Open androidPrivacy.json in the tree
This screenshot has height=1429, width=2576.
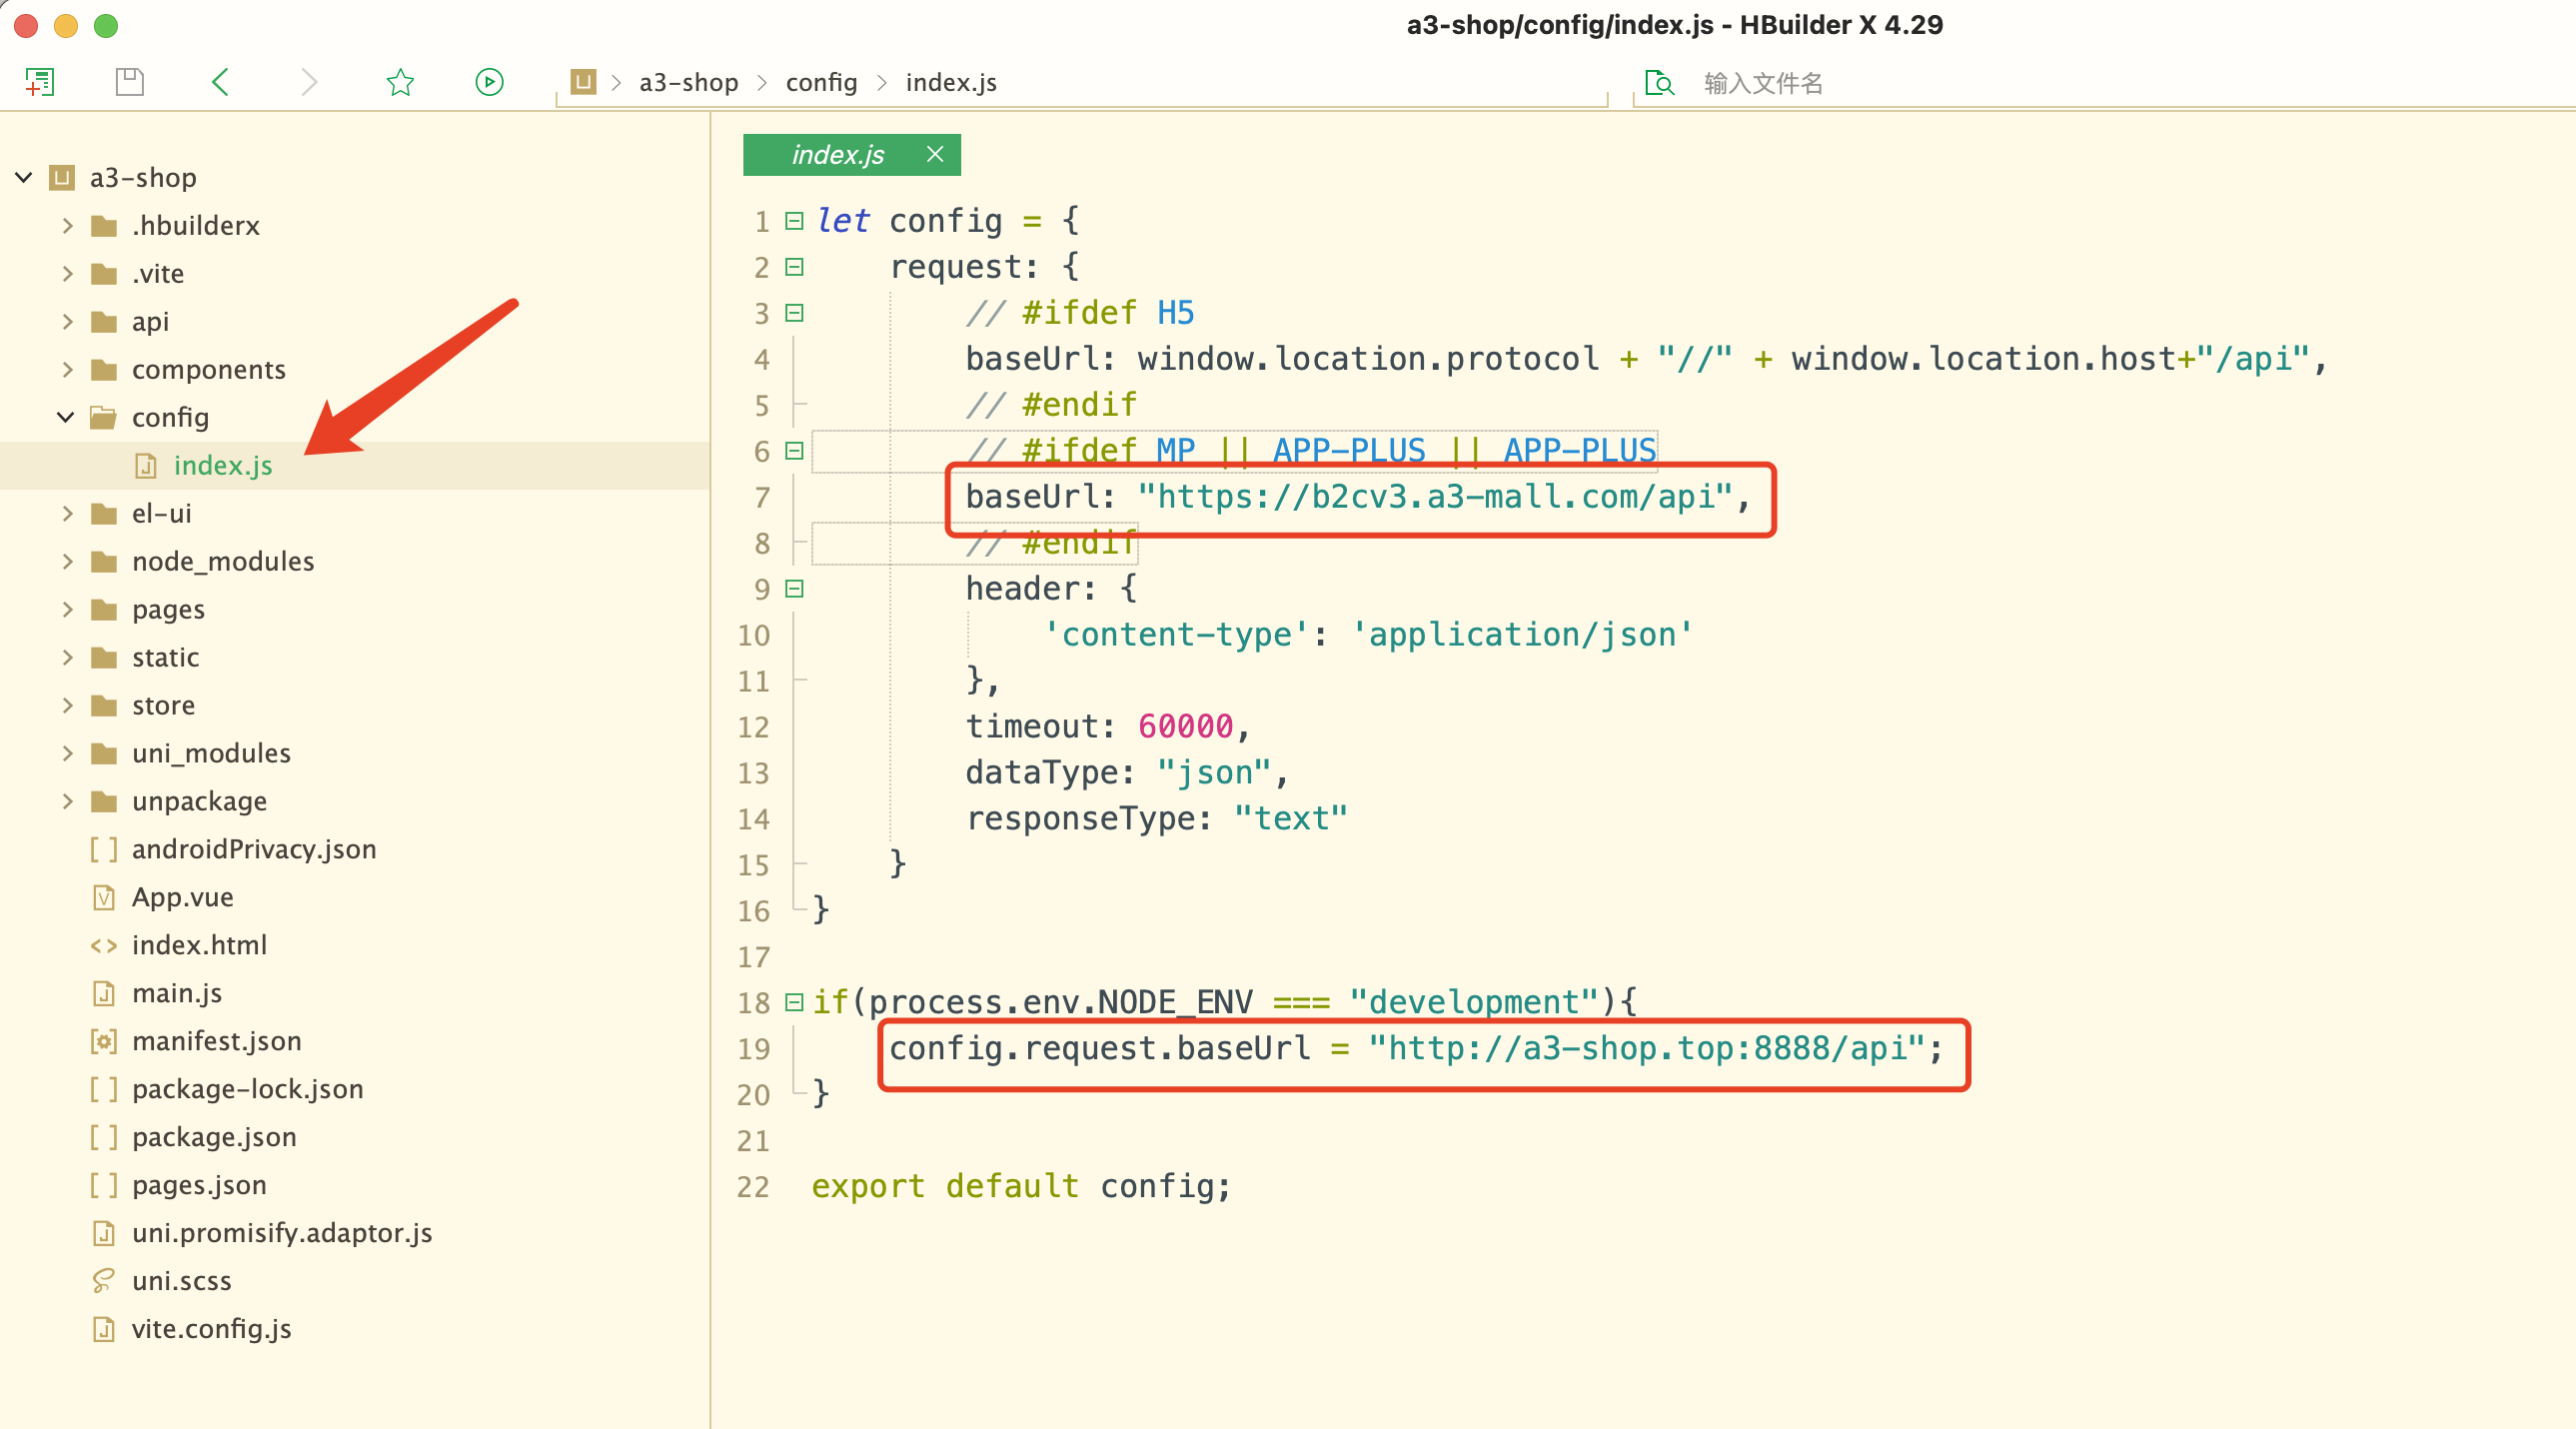coord(254,850)
